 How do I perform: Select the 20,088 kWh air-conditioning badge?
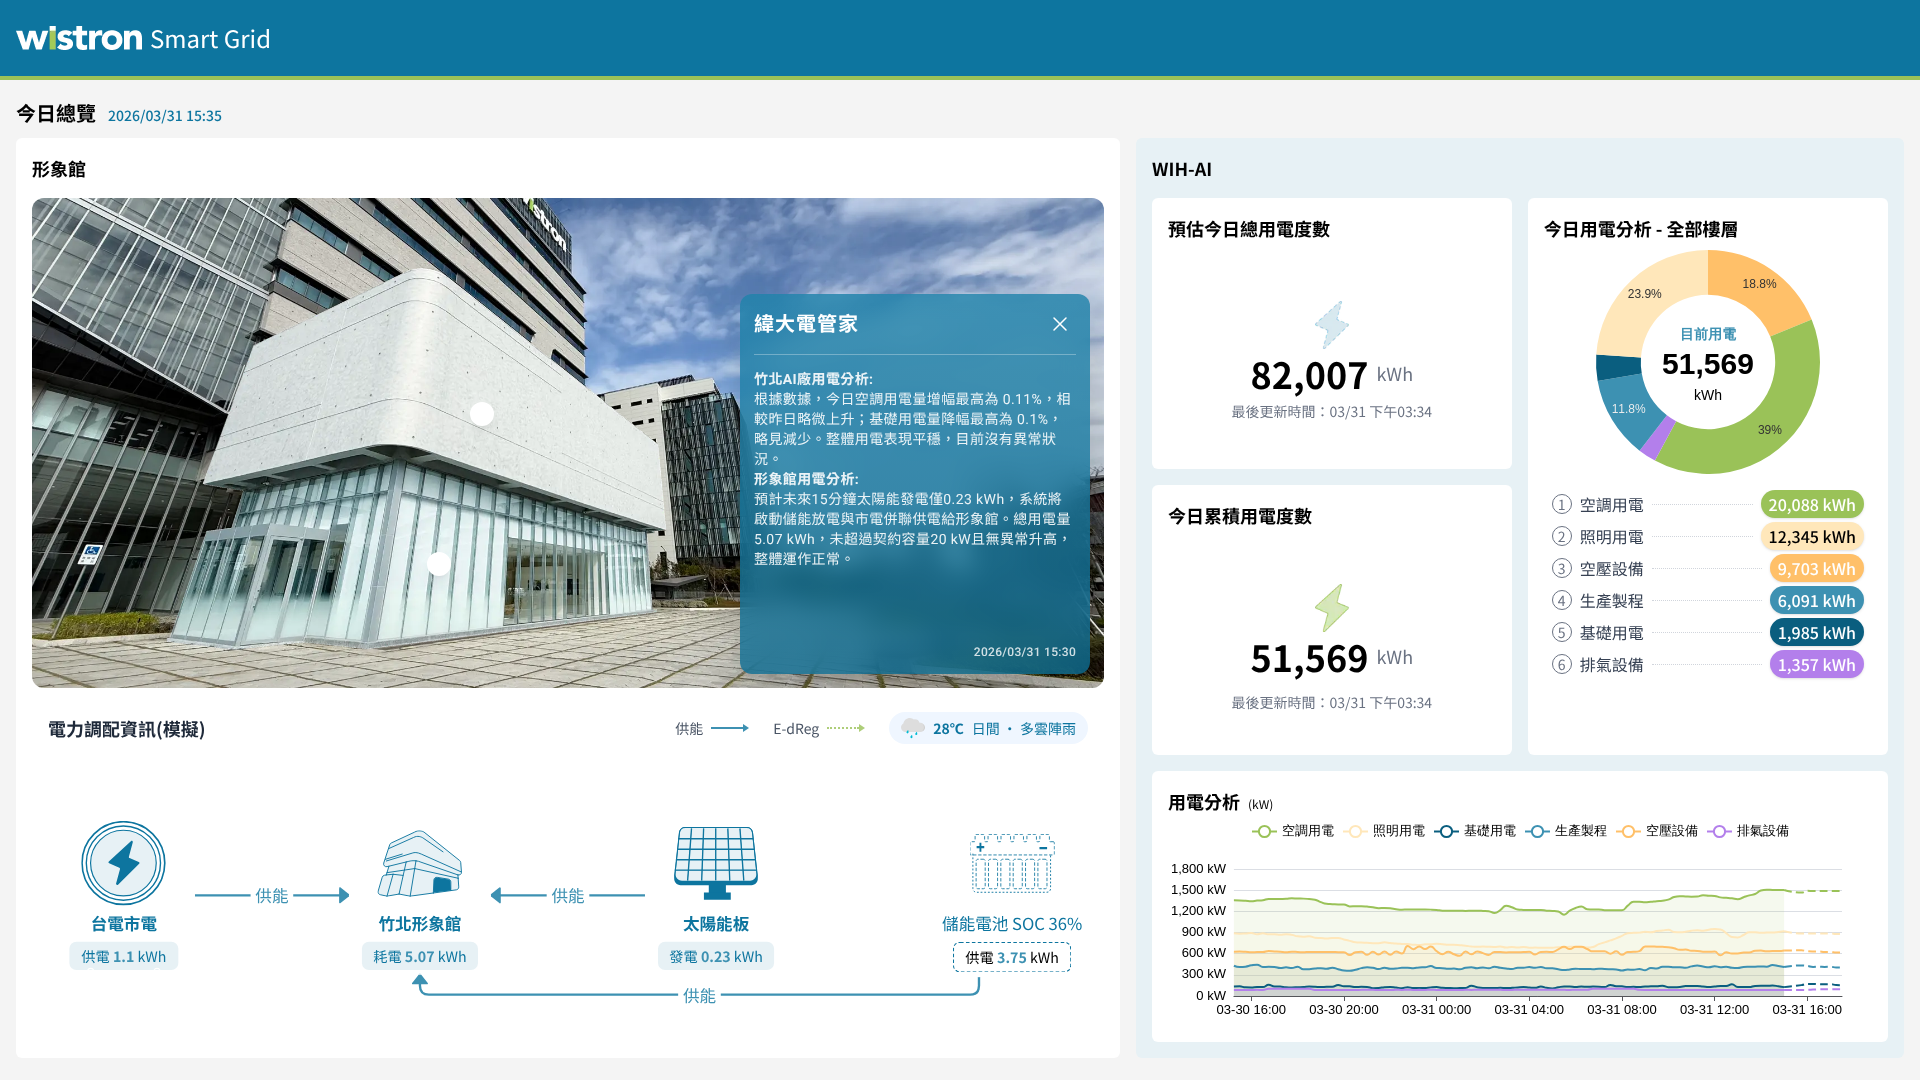tap(1811, 505)
